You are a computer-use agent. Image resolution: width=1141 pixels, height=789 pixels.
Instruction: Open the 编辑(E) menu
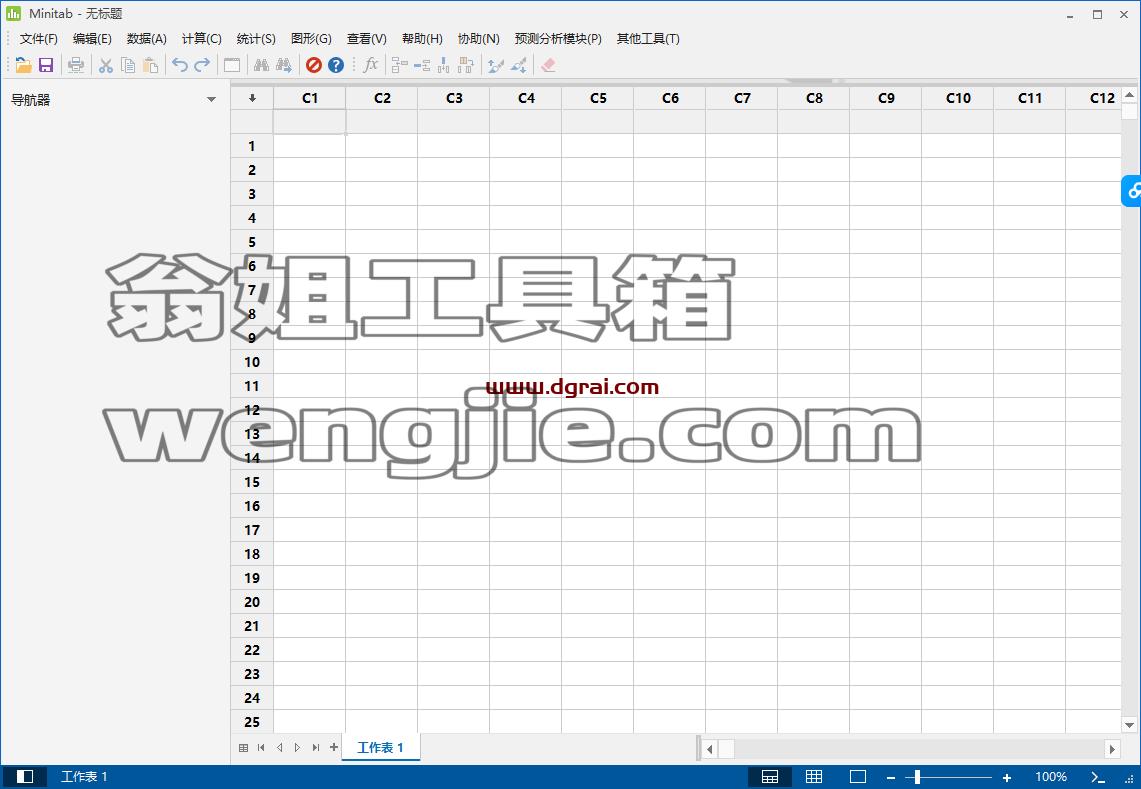[92, 39]
